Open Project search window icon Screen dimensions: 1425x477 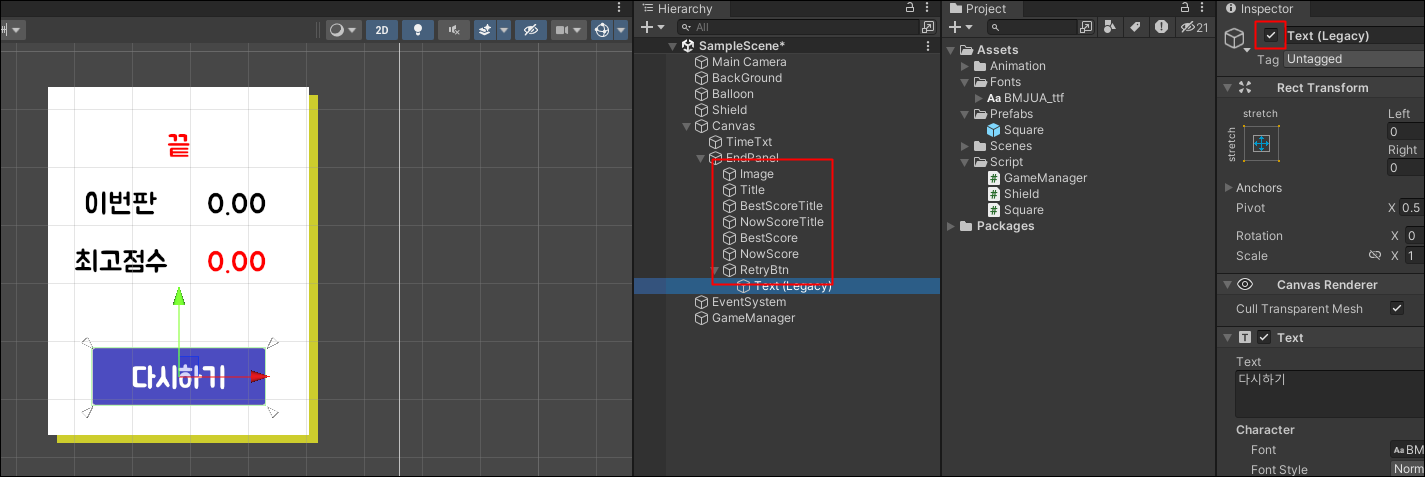click(x=1087, y=27)
